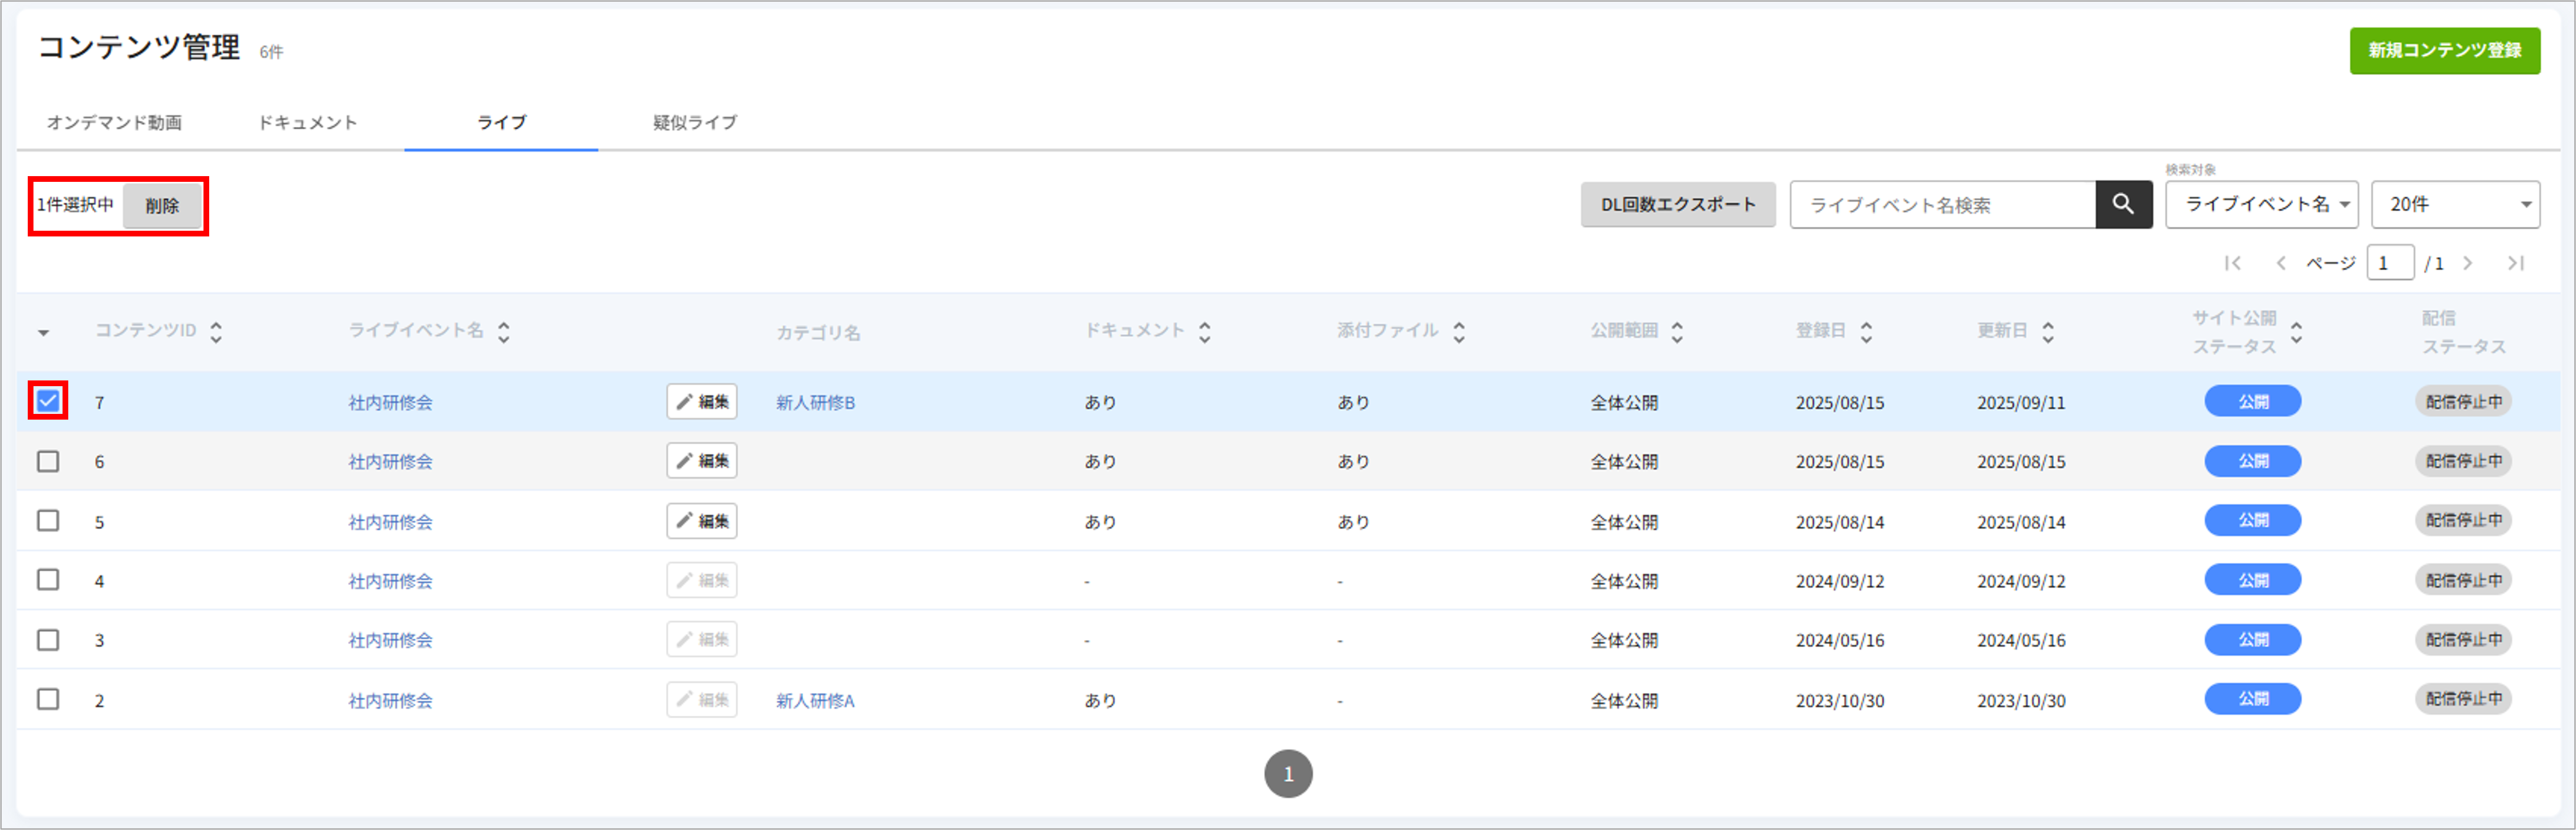Image resolution: width=2576 pixels, height=830 pixels.
Task: Open the 新人研修B category link
Action: tap(815, 403)
